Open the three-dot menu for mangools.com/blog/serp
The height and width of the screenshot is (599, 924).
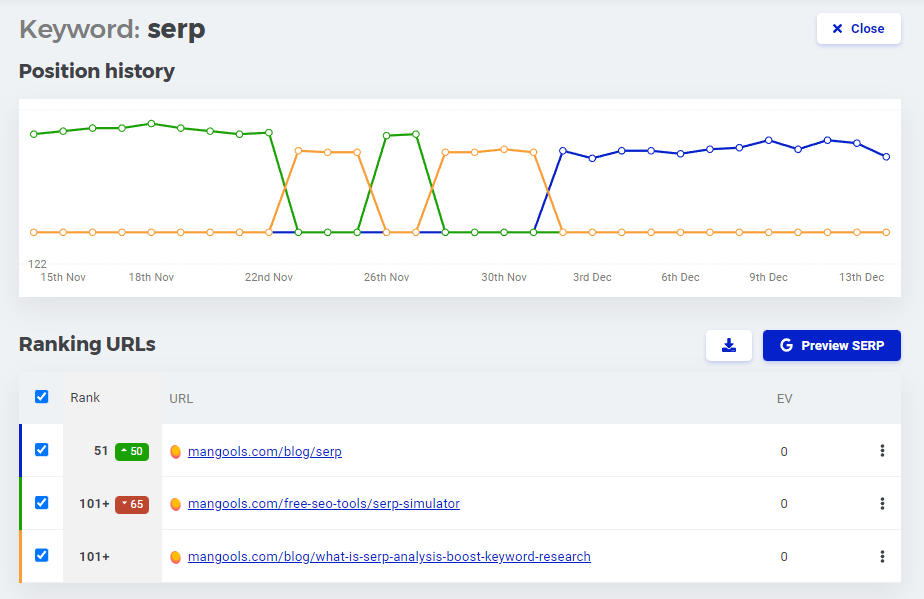[x=882, y=451]
